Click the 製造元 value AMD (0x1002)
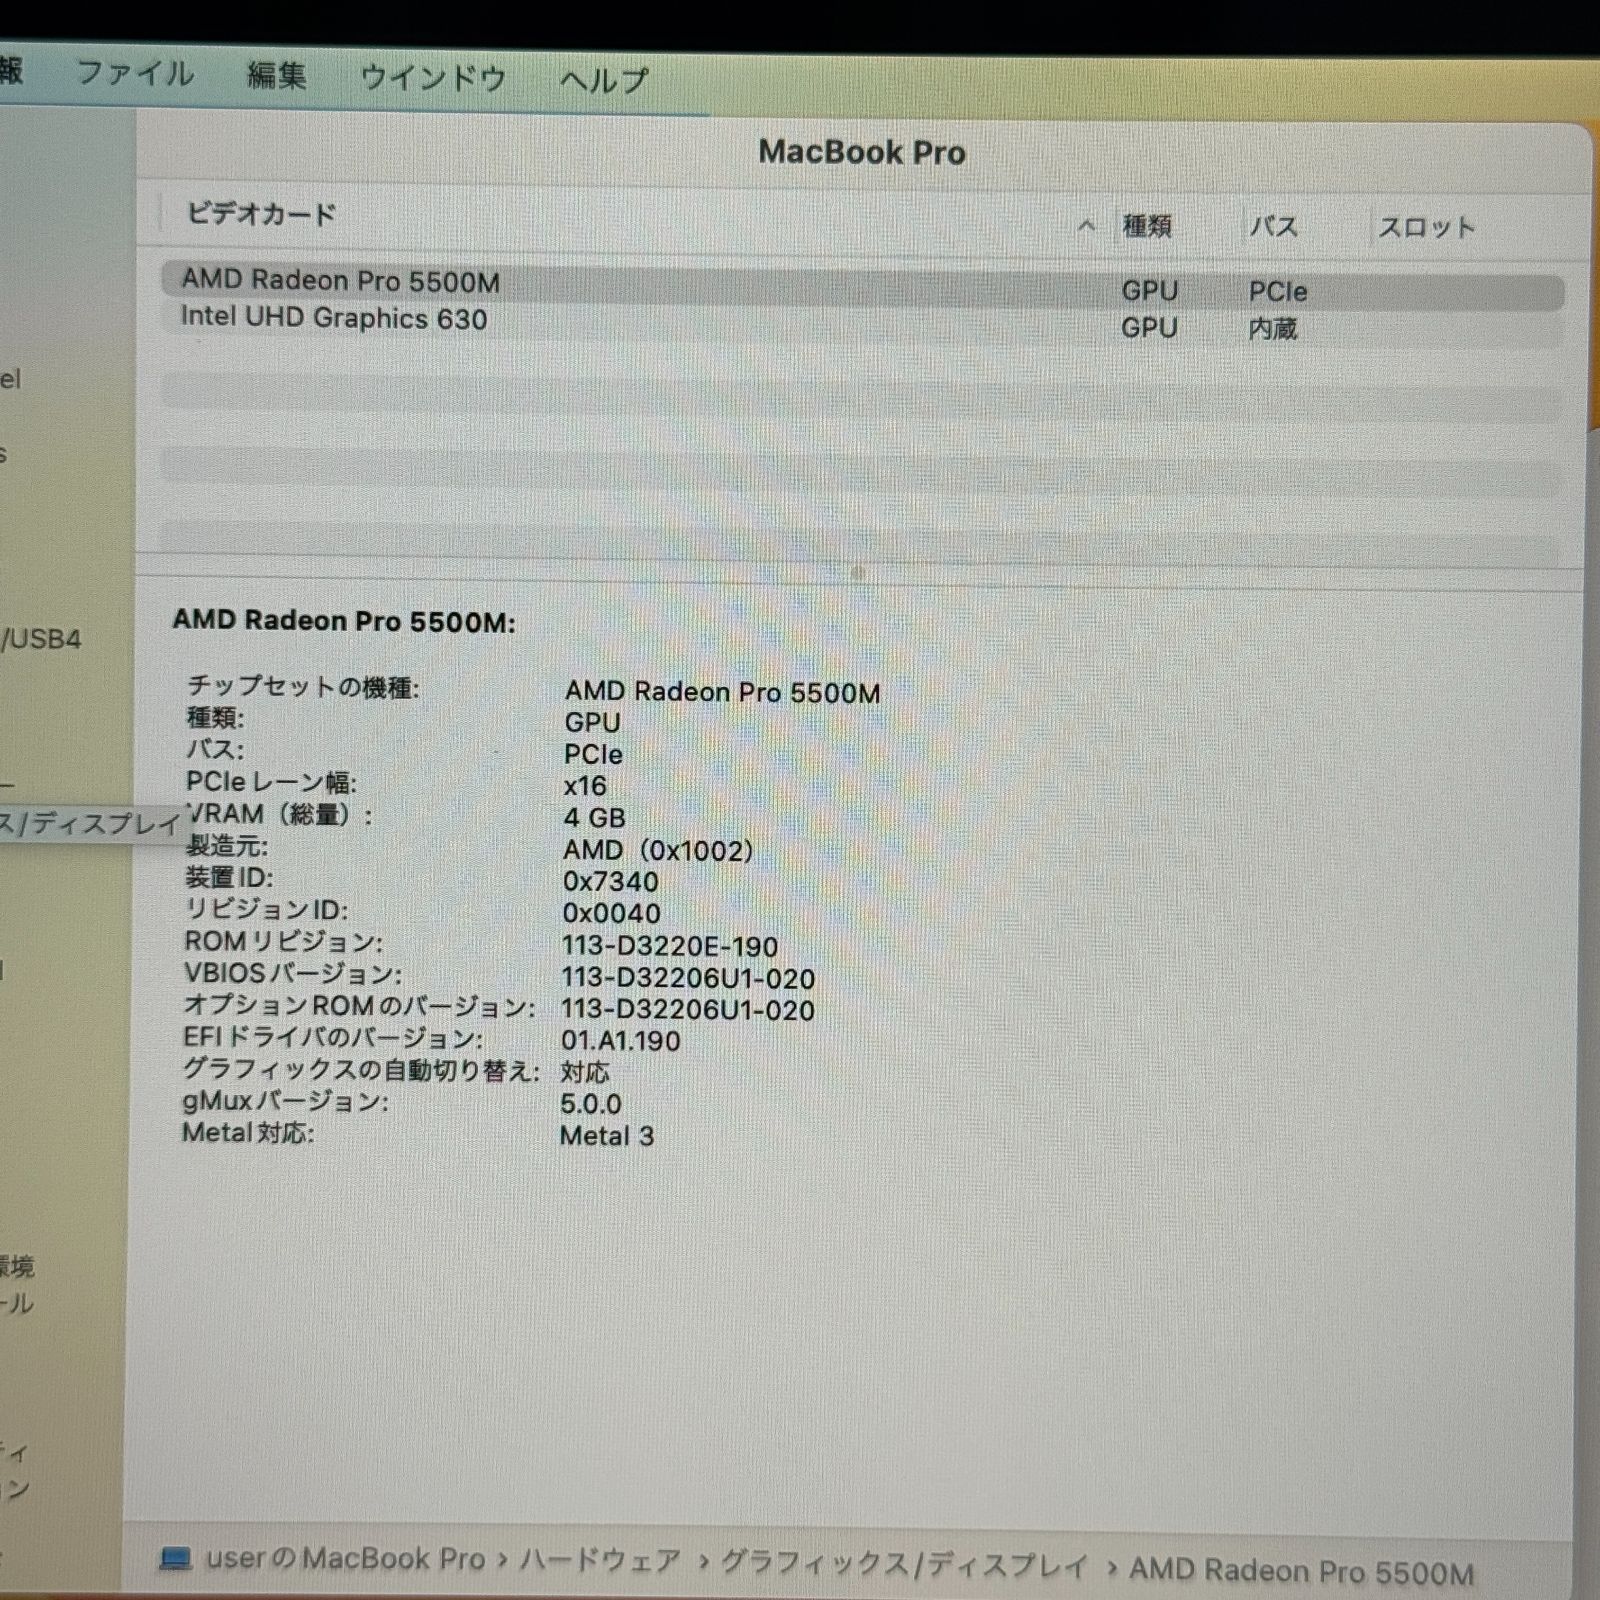The height and width of the screenshot is (1600, 1600). (x=658, y=850)
